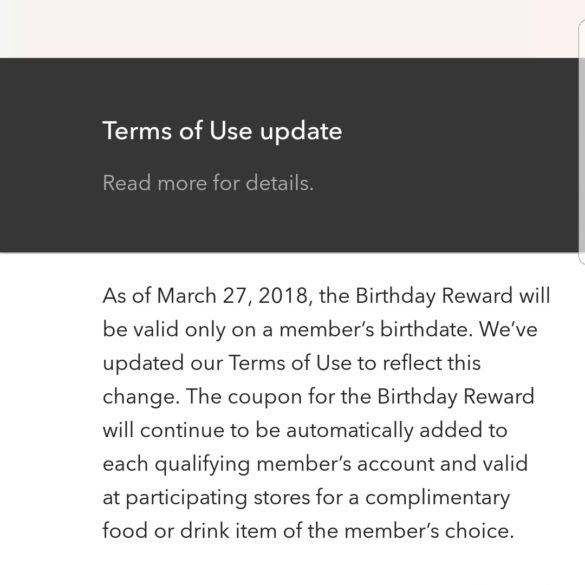Image resolution: width=585 pixels, height=585 pixels.
Task: Select the dark Terms of Use banner card
Action: pos(289,155)
